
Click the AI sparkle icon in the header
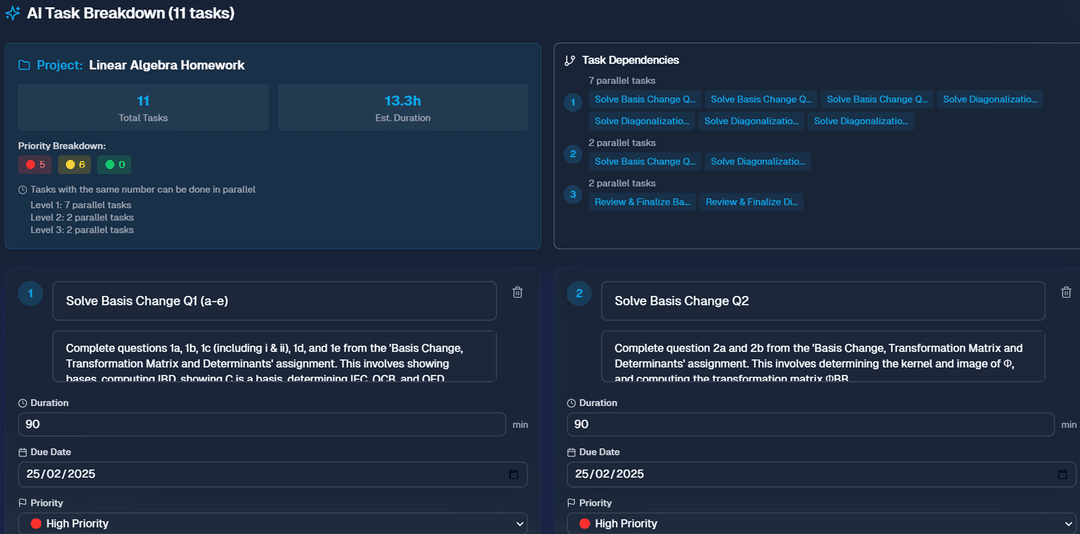[x=13, y=13]
